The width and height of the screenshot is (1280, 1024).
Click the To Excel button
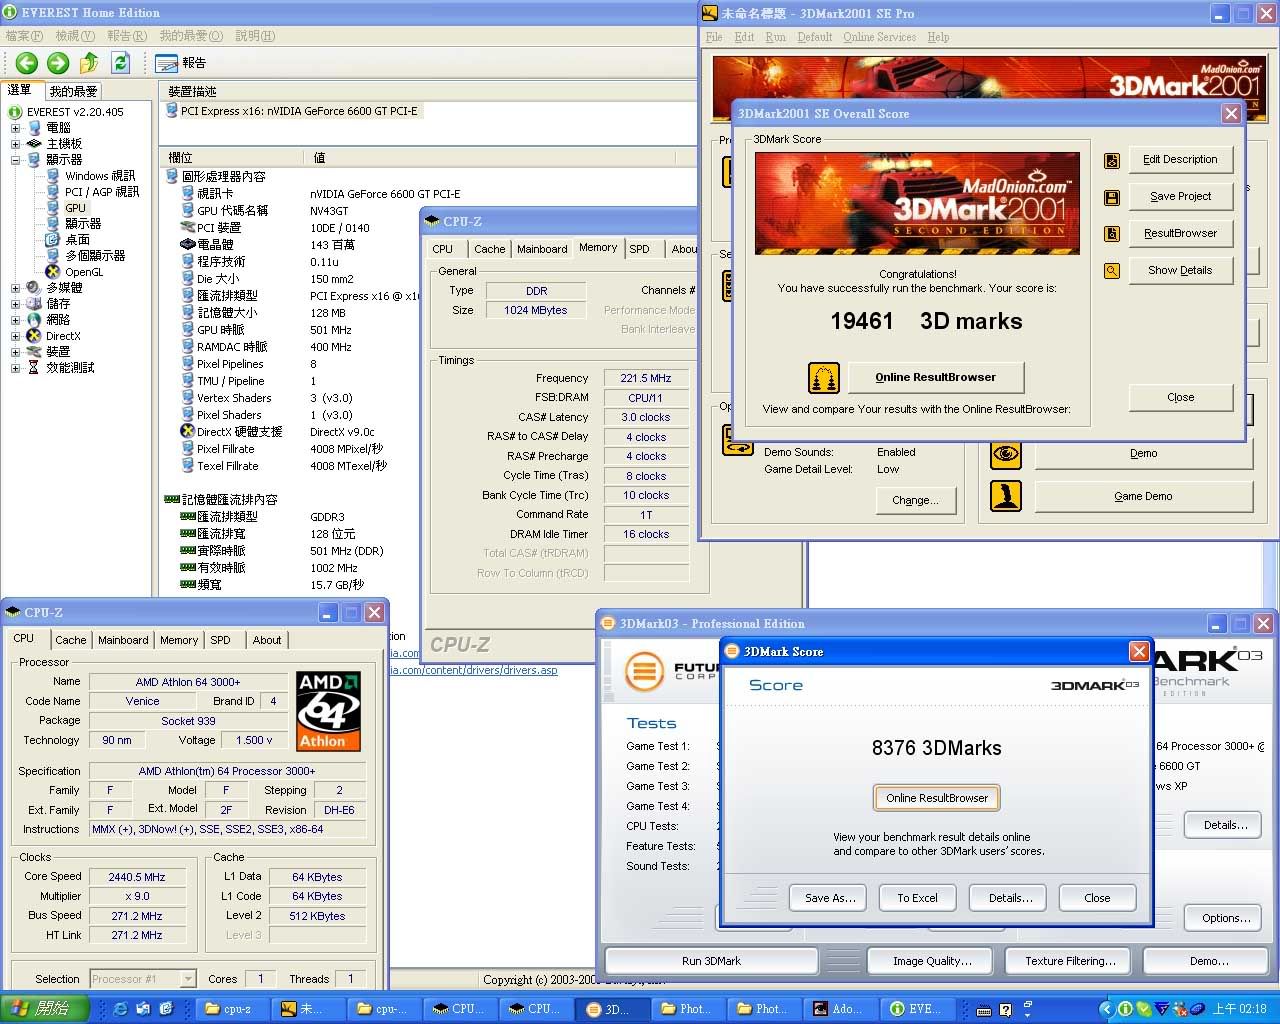click(917, 898)
